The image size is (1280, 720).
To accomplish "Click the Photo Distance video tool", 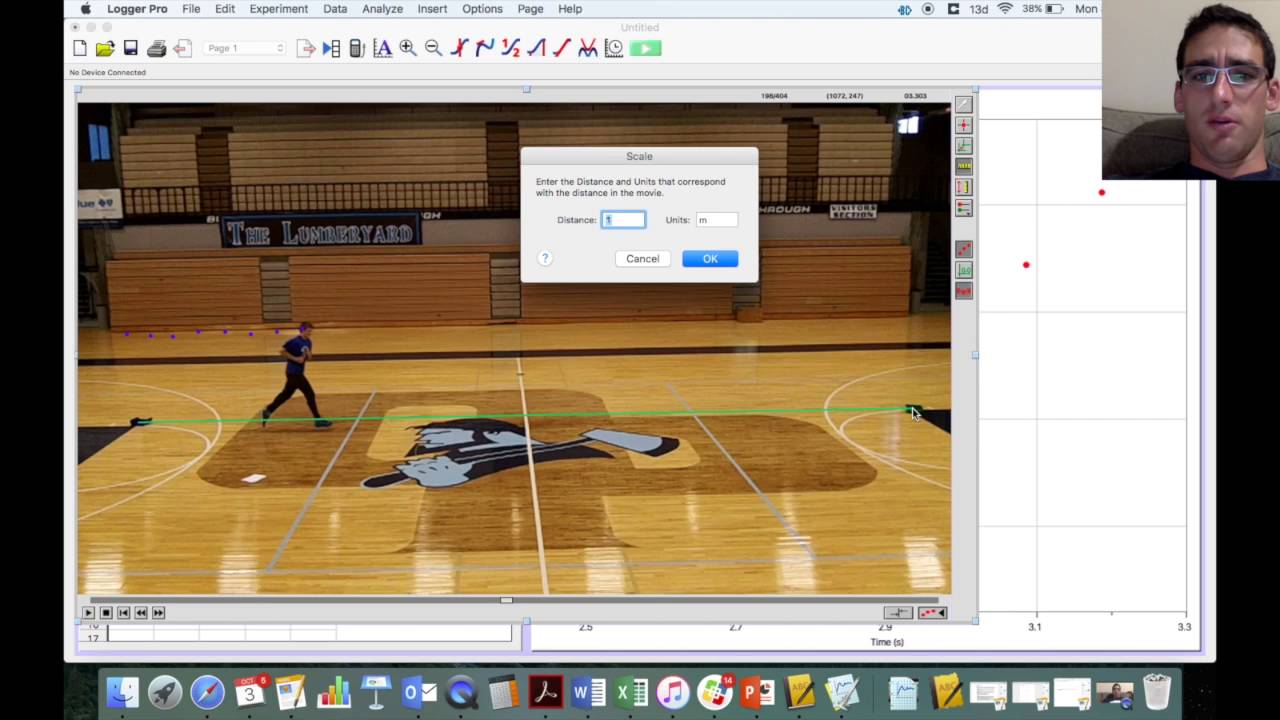I will 963,187.
